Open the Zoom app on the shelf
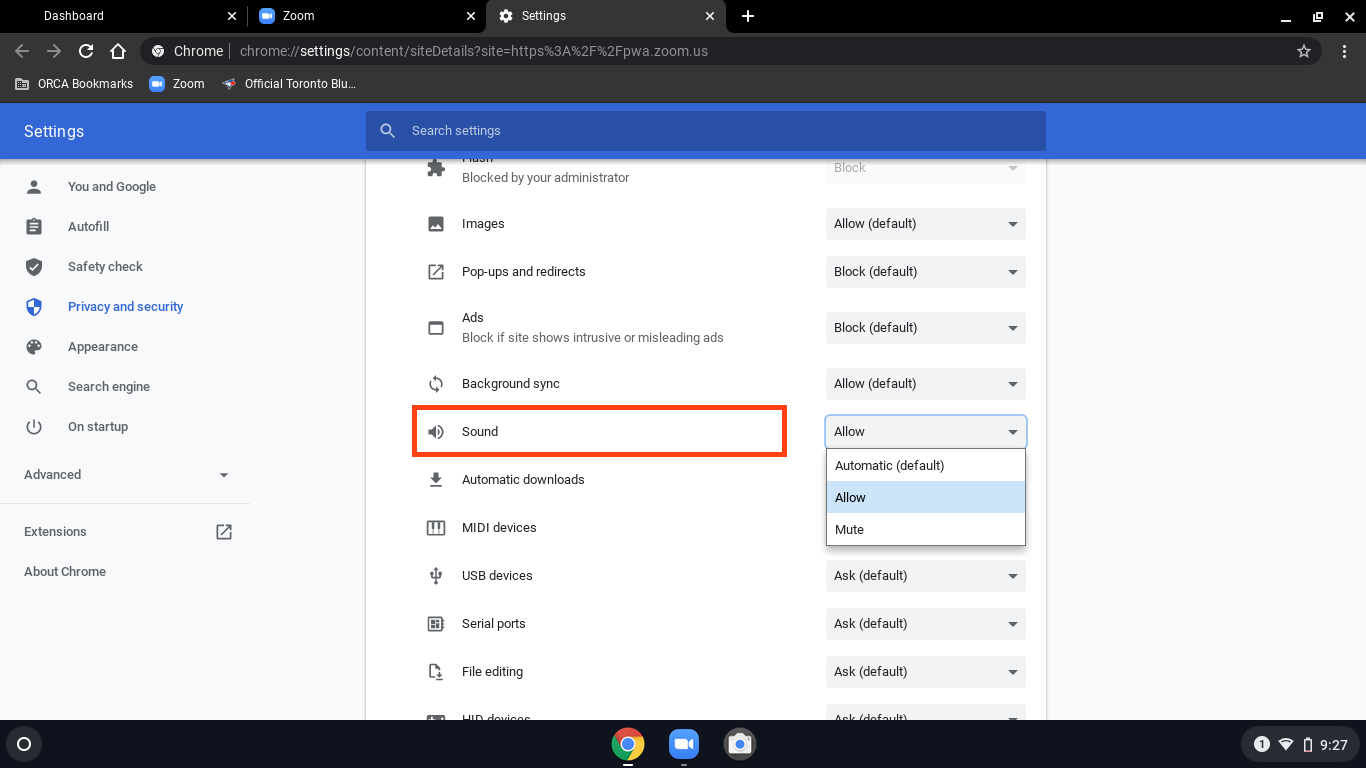The image size is (1366, 768). click(x=684, y=744)
